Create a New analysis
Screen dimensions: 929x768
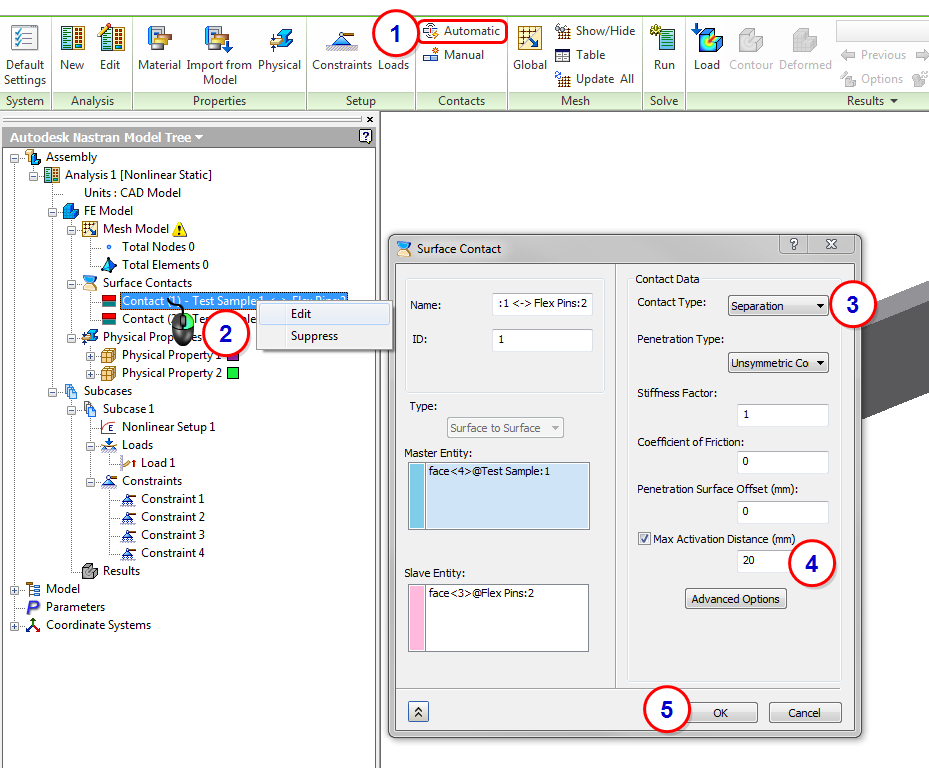point(72,49)
